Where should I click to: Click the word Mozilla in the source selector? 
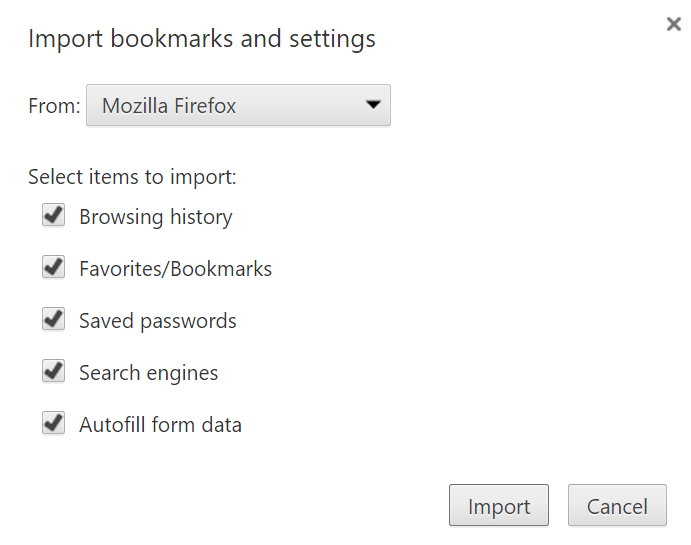[136, 106]
